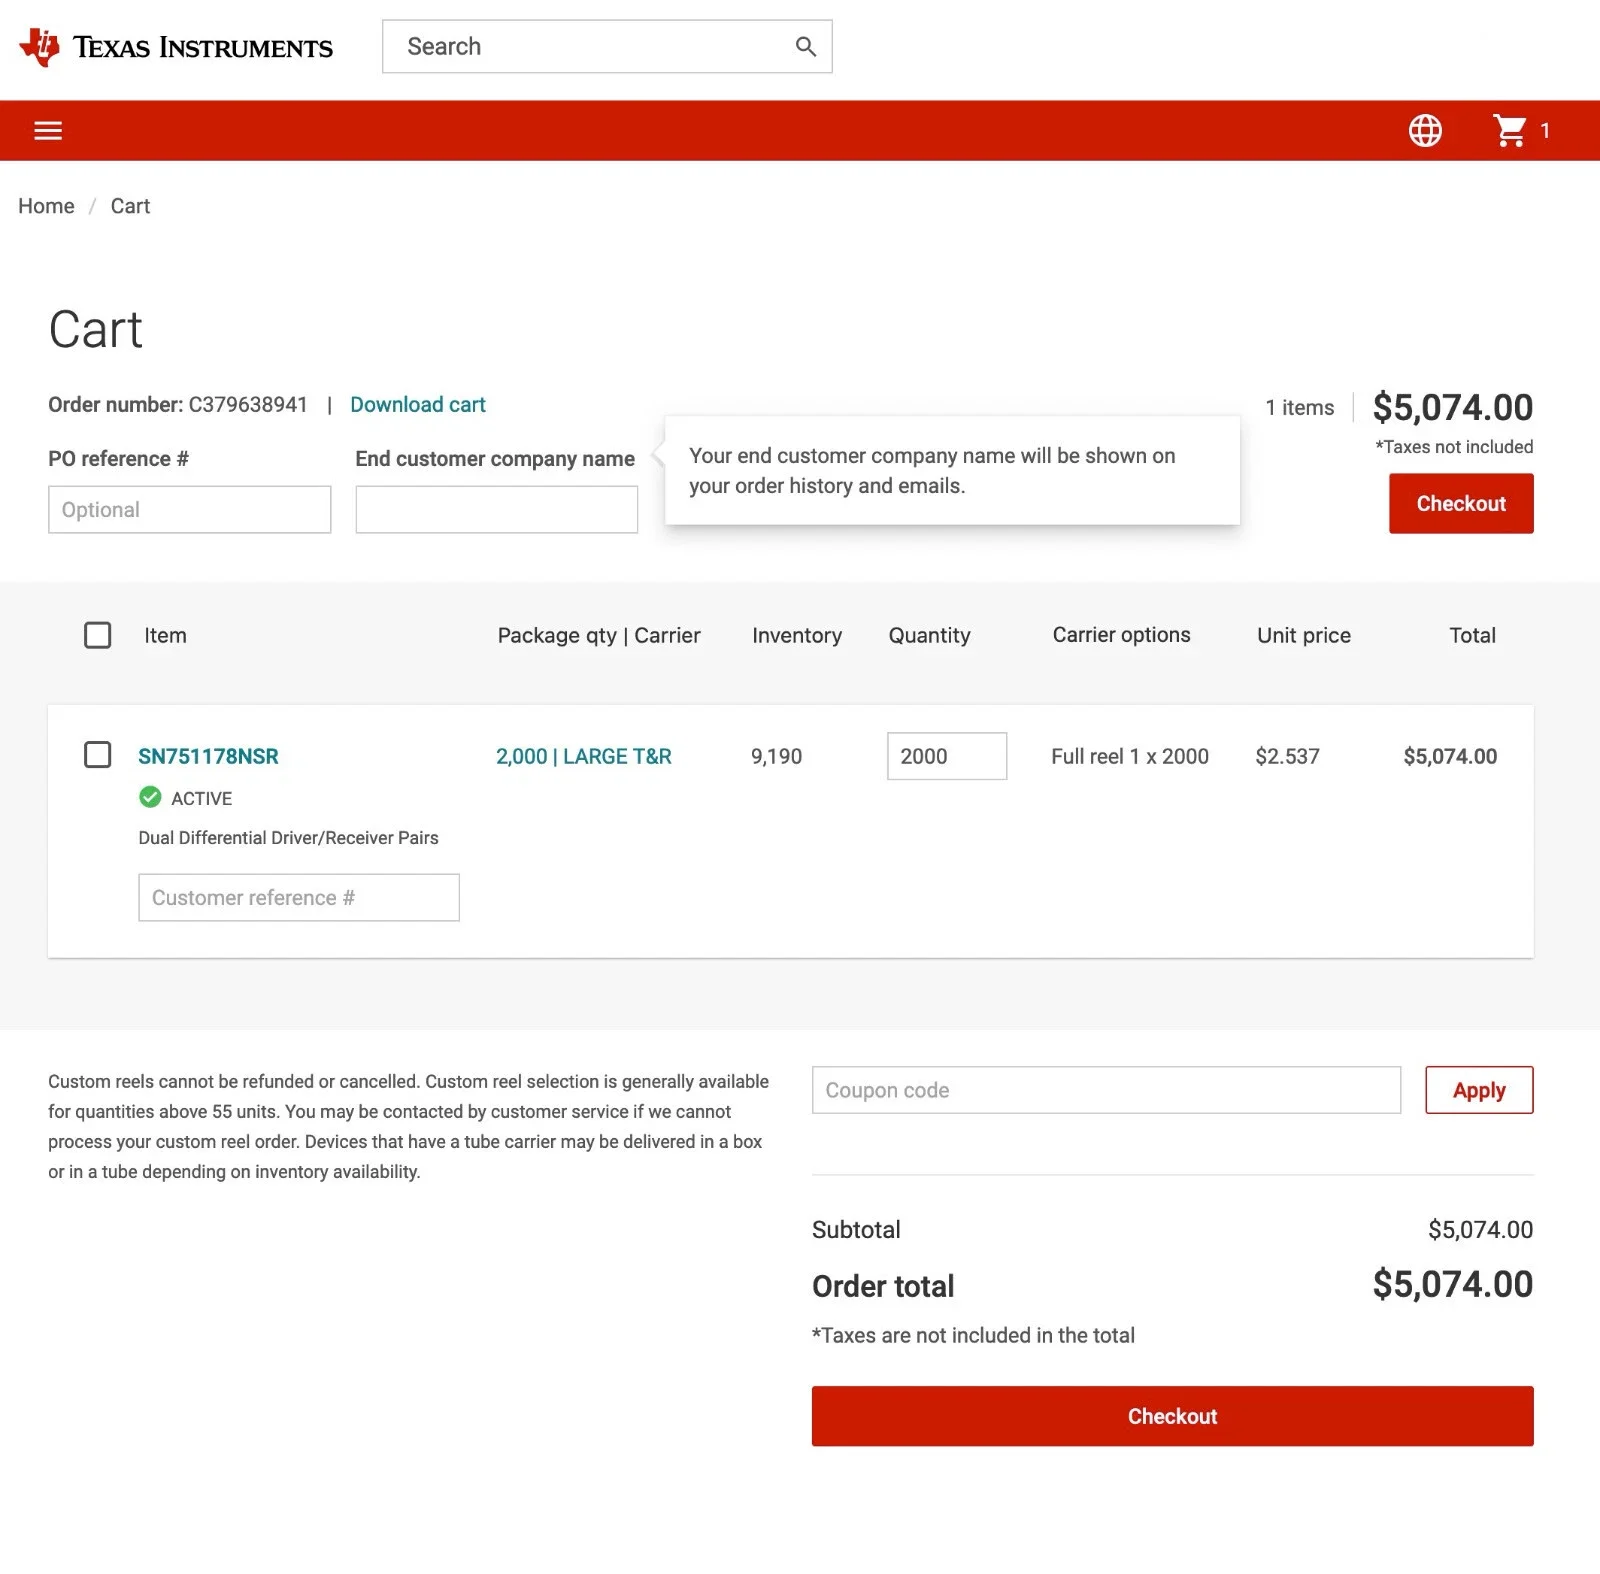Screen dimensions: 1600x1574
Task: Click the Subtotal amount $5,074.00
Action: pyautogui.click(x=1480, y=1229)
